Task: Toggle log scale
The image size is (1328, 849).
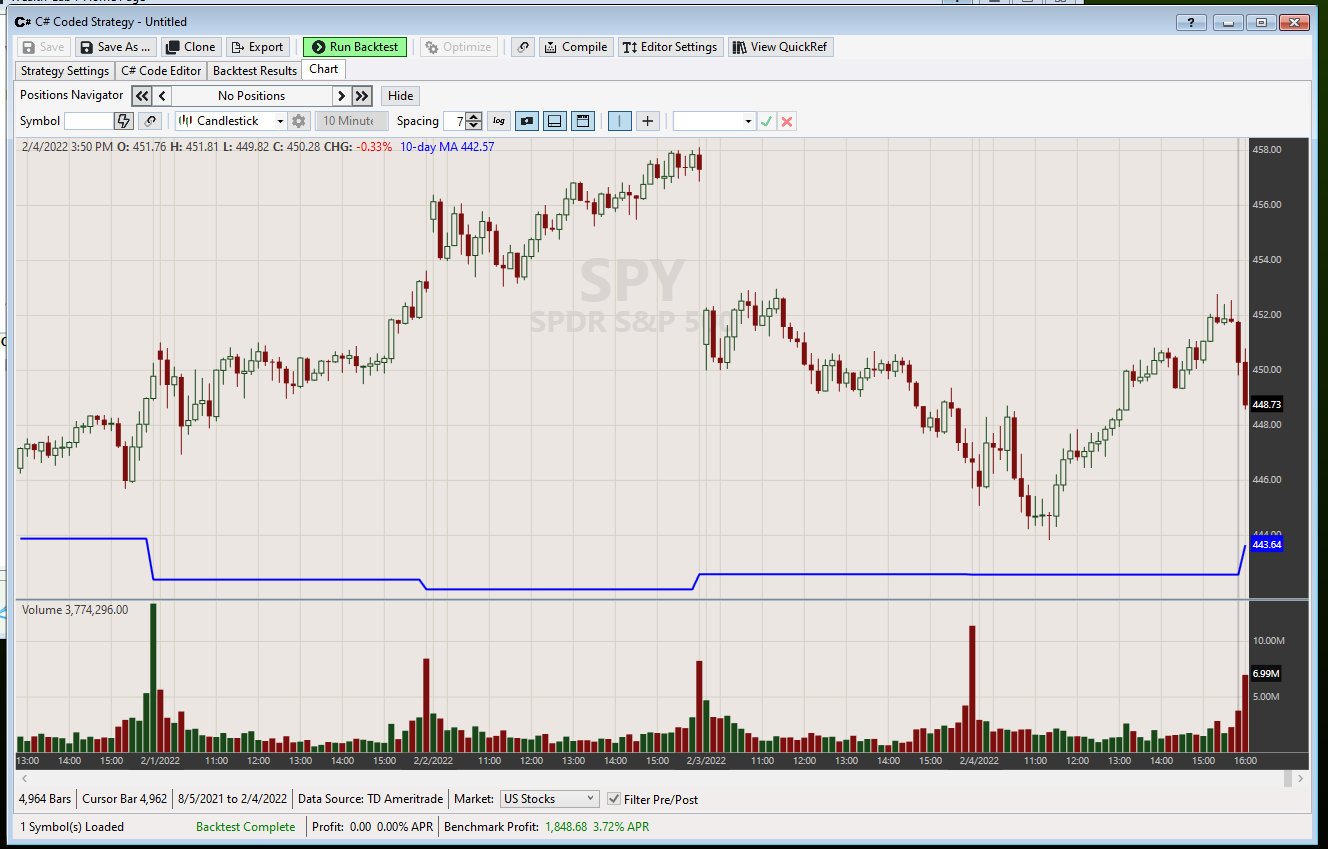Action: (x=498, y=121)
